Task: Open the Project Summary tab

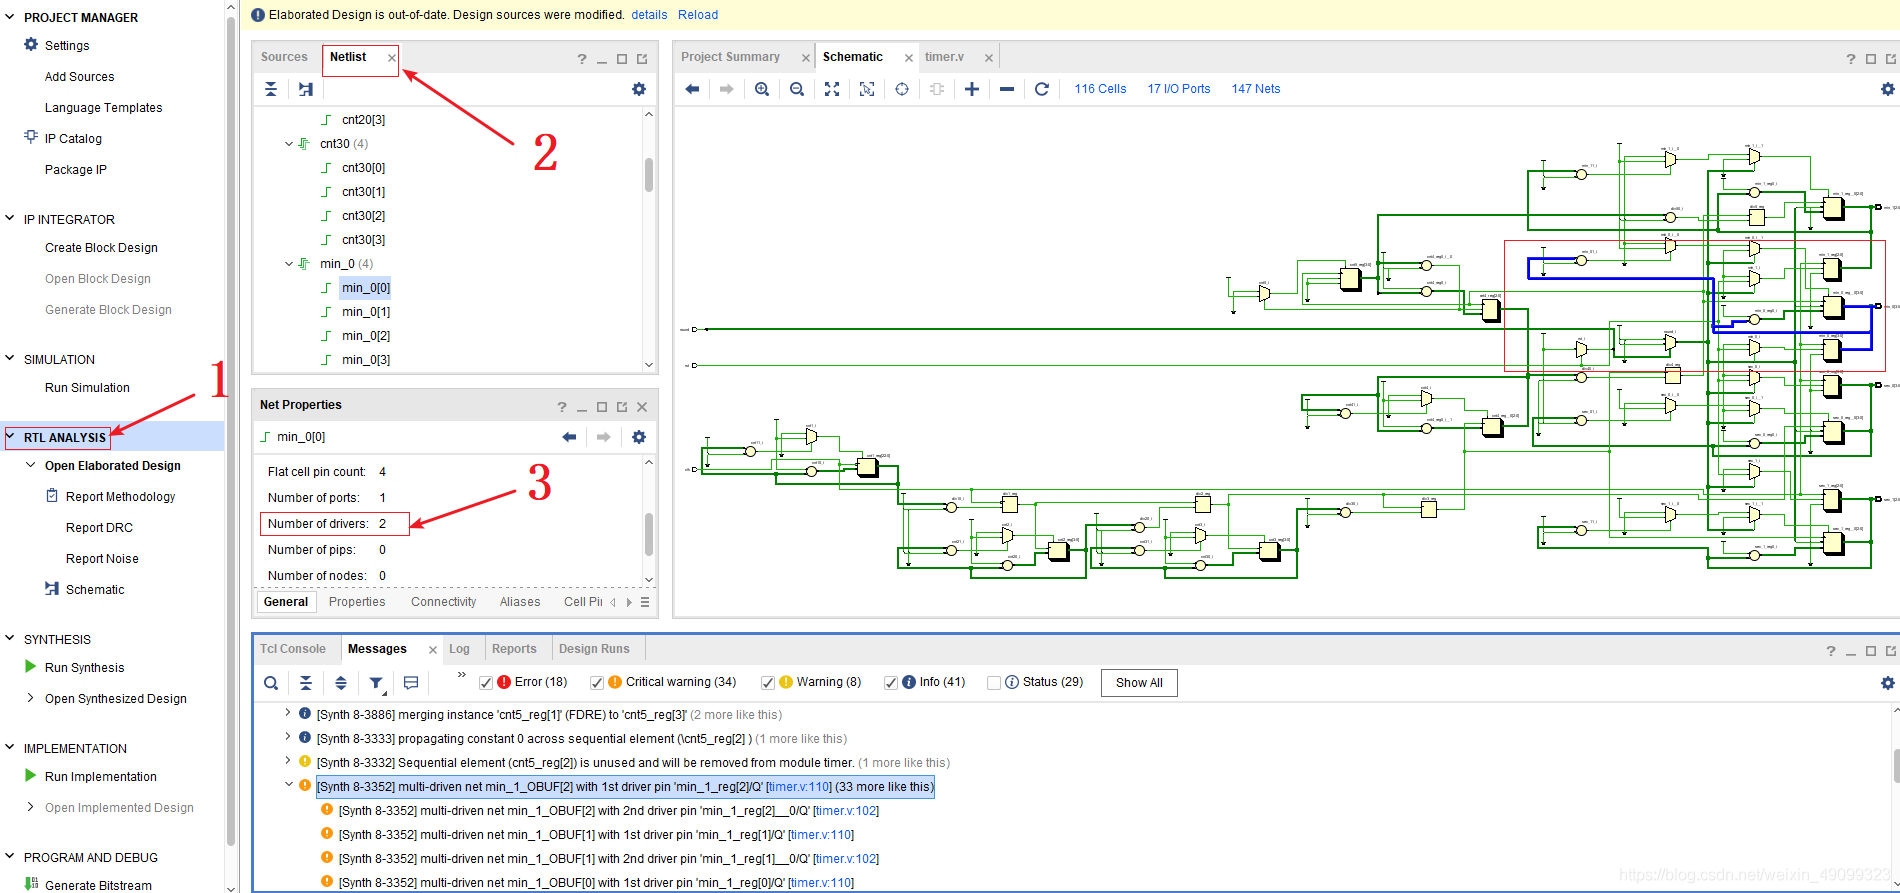Action: click(730, 57)
